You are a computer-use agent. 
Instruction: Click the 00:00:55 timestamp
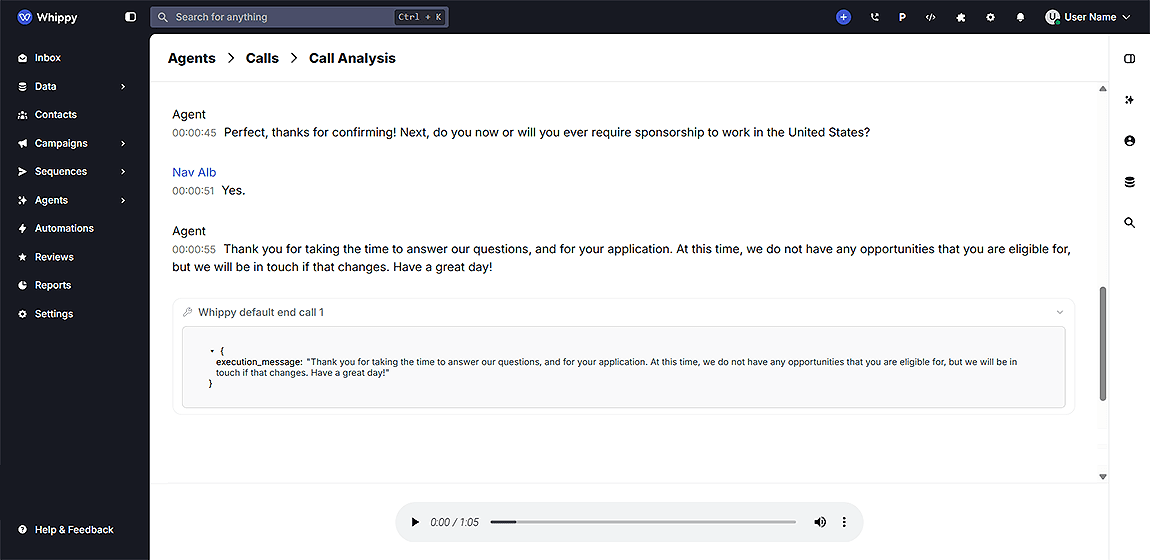[x=194, y=250]
